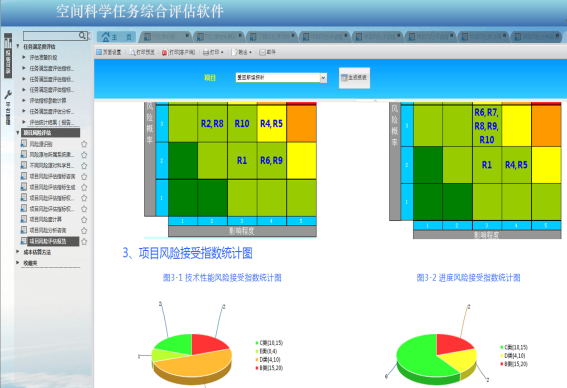Toggle favorite star for 项目风险评估指标生成
The width and height of the screenshot is (567, 388).
coord(84,187)
